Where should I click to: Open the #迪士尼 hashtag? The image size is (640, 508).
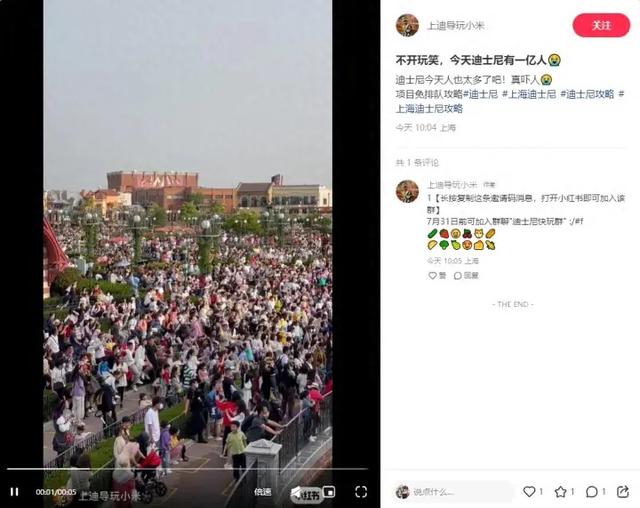click(480, 94)
